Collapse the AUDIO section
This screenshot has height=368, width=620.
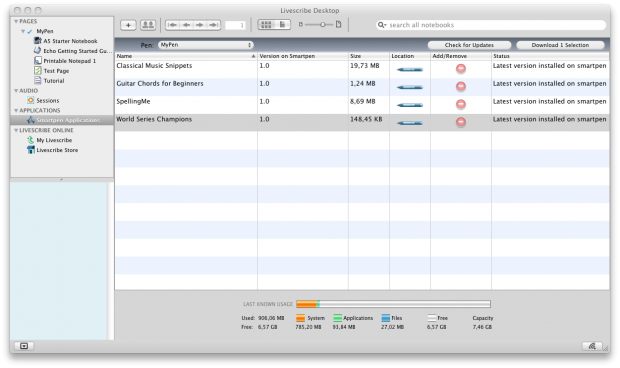pyautogui.click(x=16, y=91)
